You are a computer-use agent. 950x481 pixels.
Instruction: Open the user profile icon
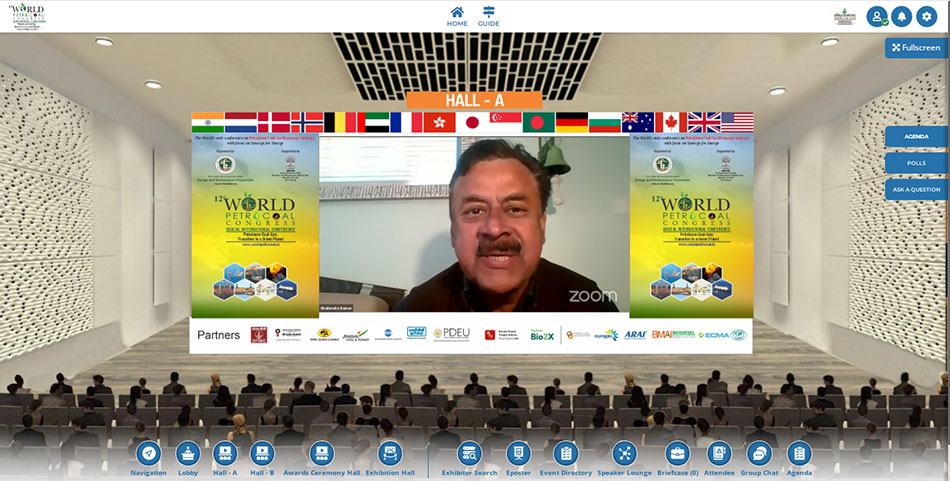[877, 16]
